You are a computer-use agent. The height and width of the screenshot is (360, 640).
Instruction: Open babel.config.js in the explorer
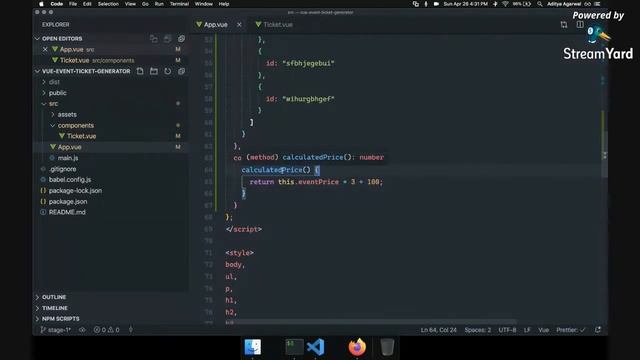pyautogui.click(x=70, y=180)
